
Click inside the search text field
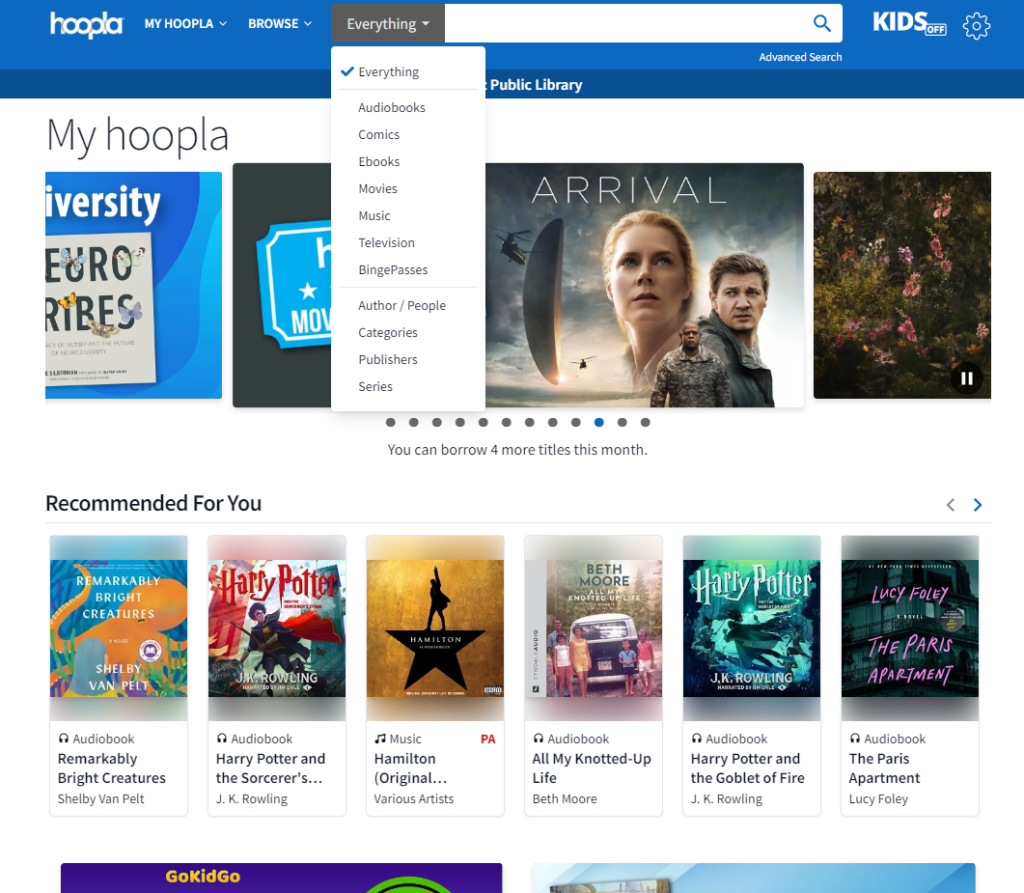(626, 24)
